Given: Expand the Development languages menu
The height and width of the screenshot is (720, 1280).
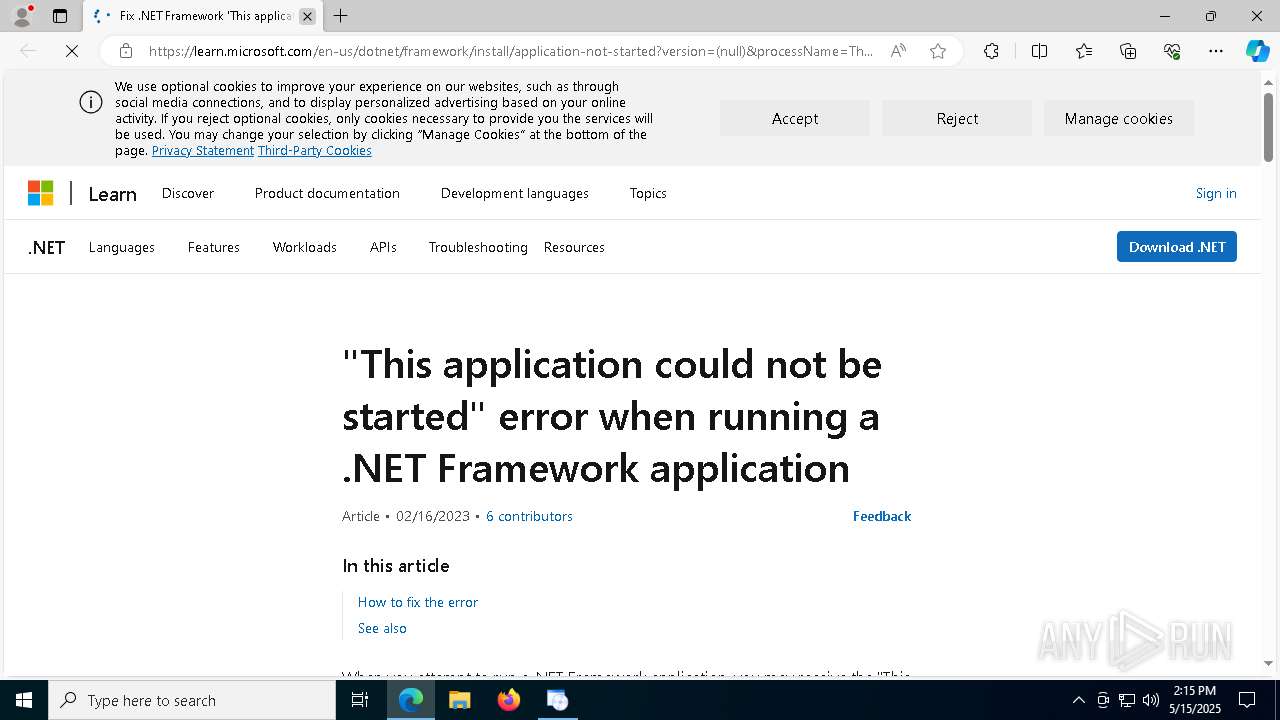Looking at the screenshot, I should (514, 193).
